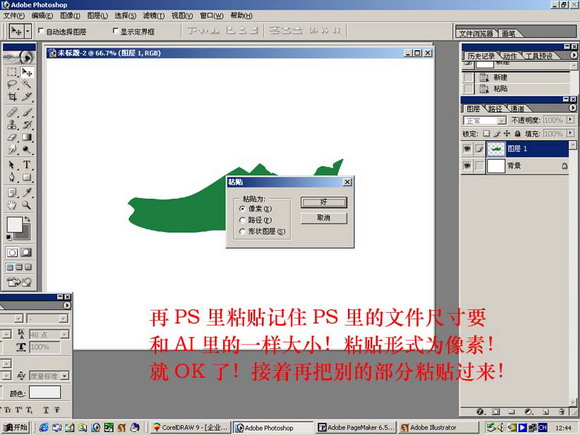The width and height of the screenshot is (580, 435).
Task: Click the foreground color swatch
Action: point(15,225)
